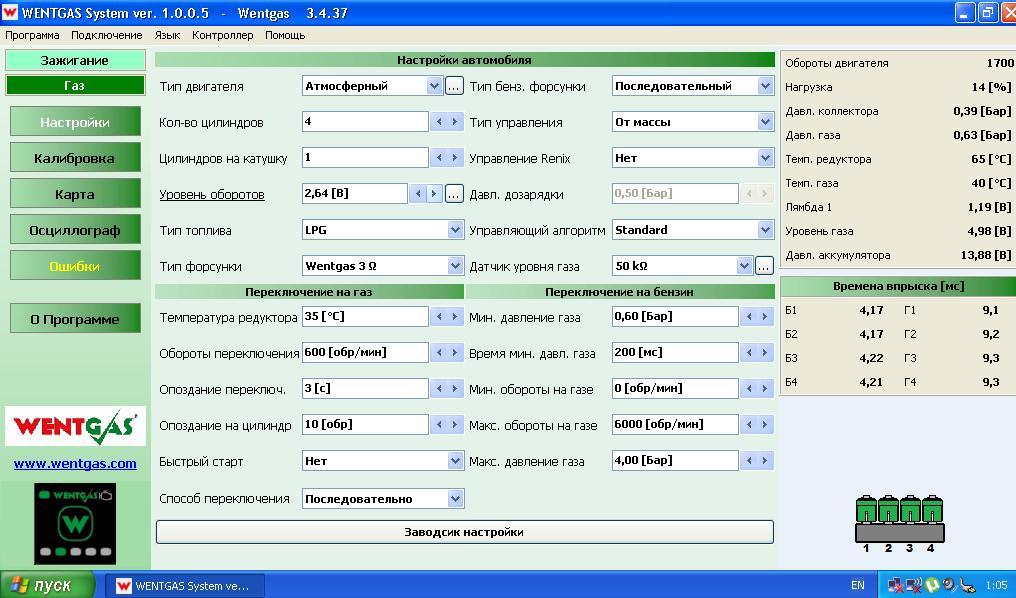Click the Wentgas switch panel image
Screen dimensions: 1016x598
(x=75, y=523)
